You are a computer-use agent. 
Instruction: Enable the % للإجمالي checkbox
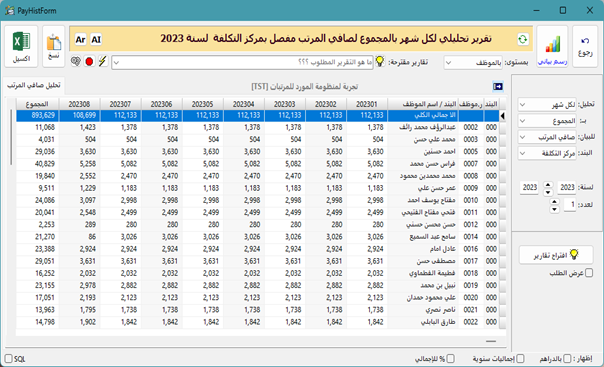(450, 359)
